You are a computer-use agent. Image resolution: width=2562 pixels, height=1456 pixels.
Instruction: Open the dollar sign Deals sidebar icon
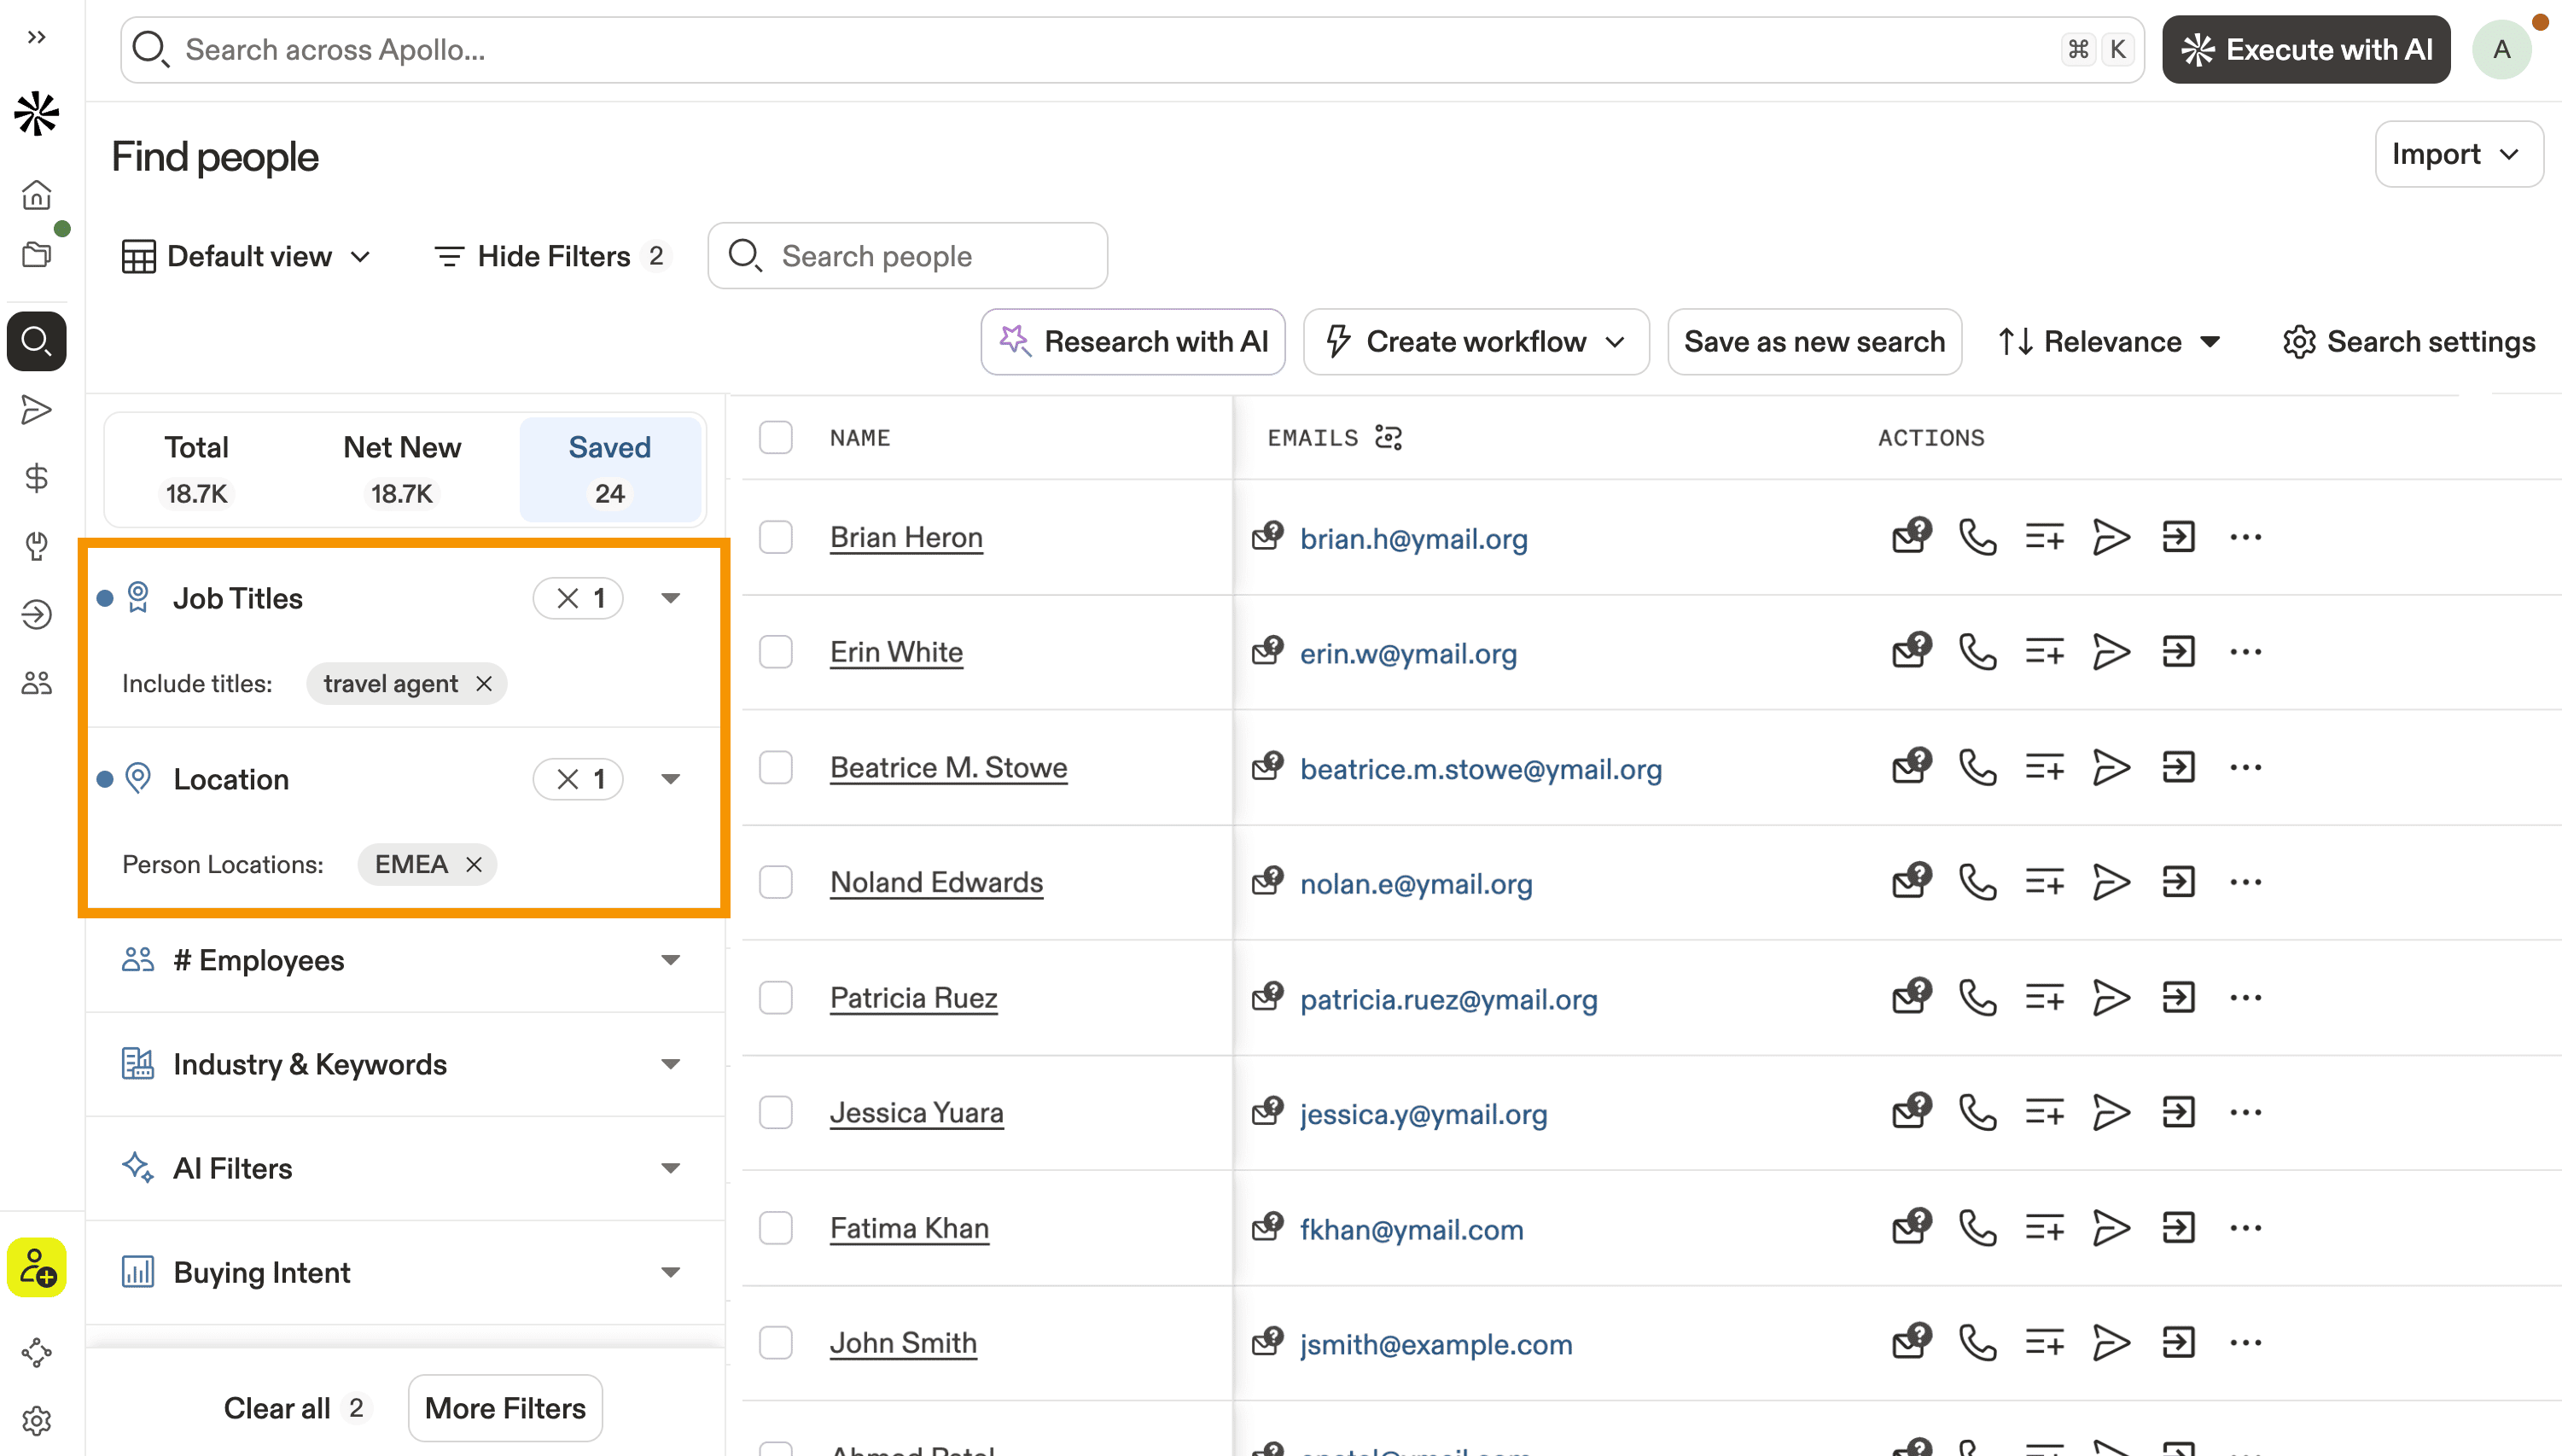click(37, 478)
